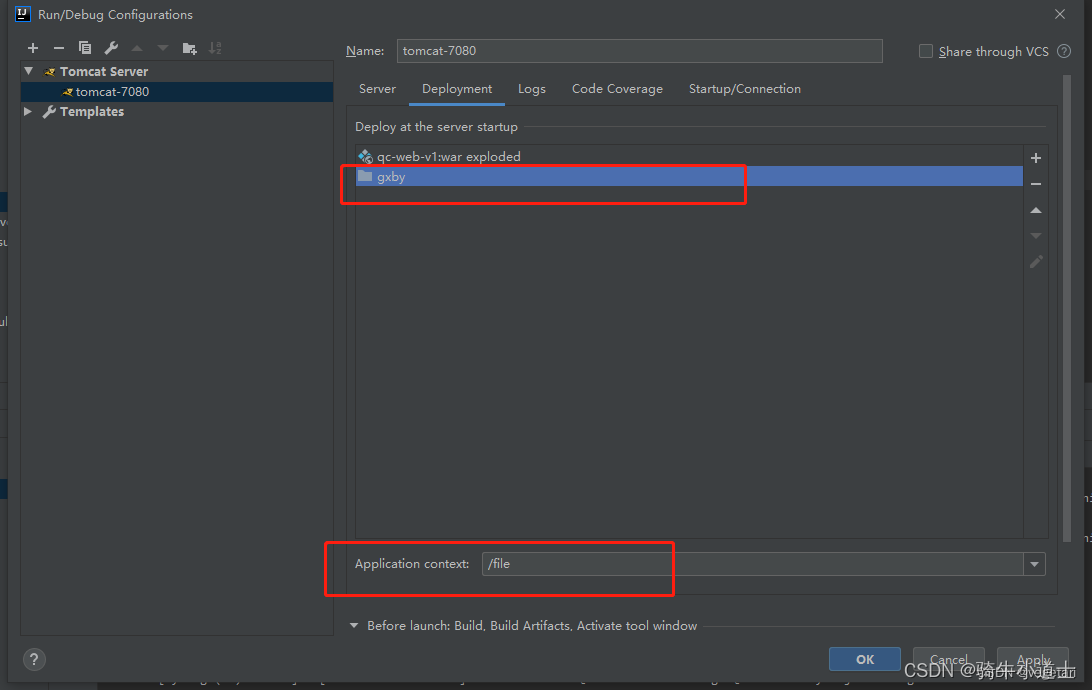Viewport: 1092px width, 690px height.
Task: Move configuration up in left toolbar
Action: (x=137, y=48)
